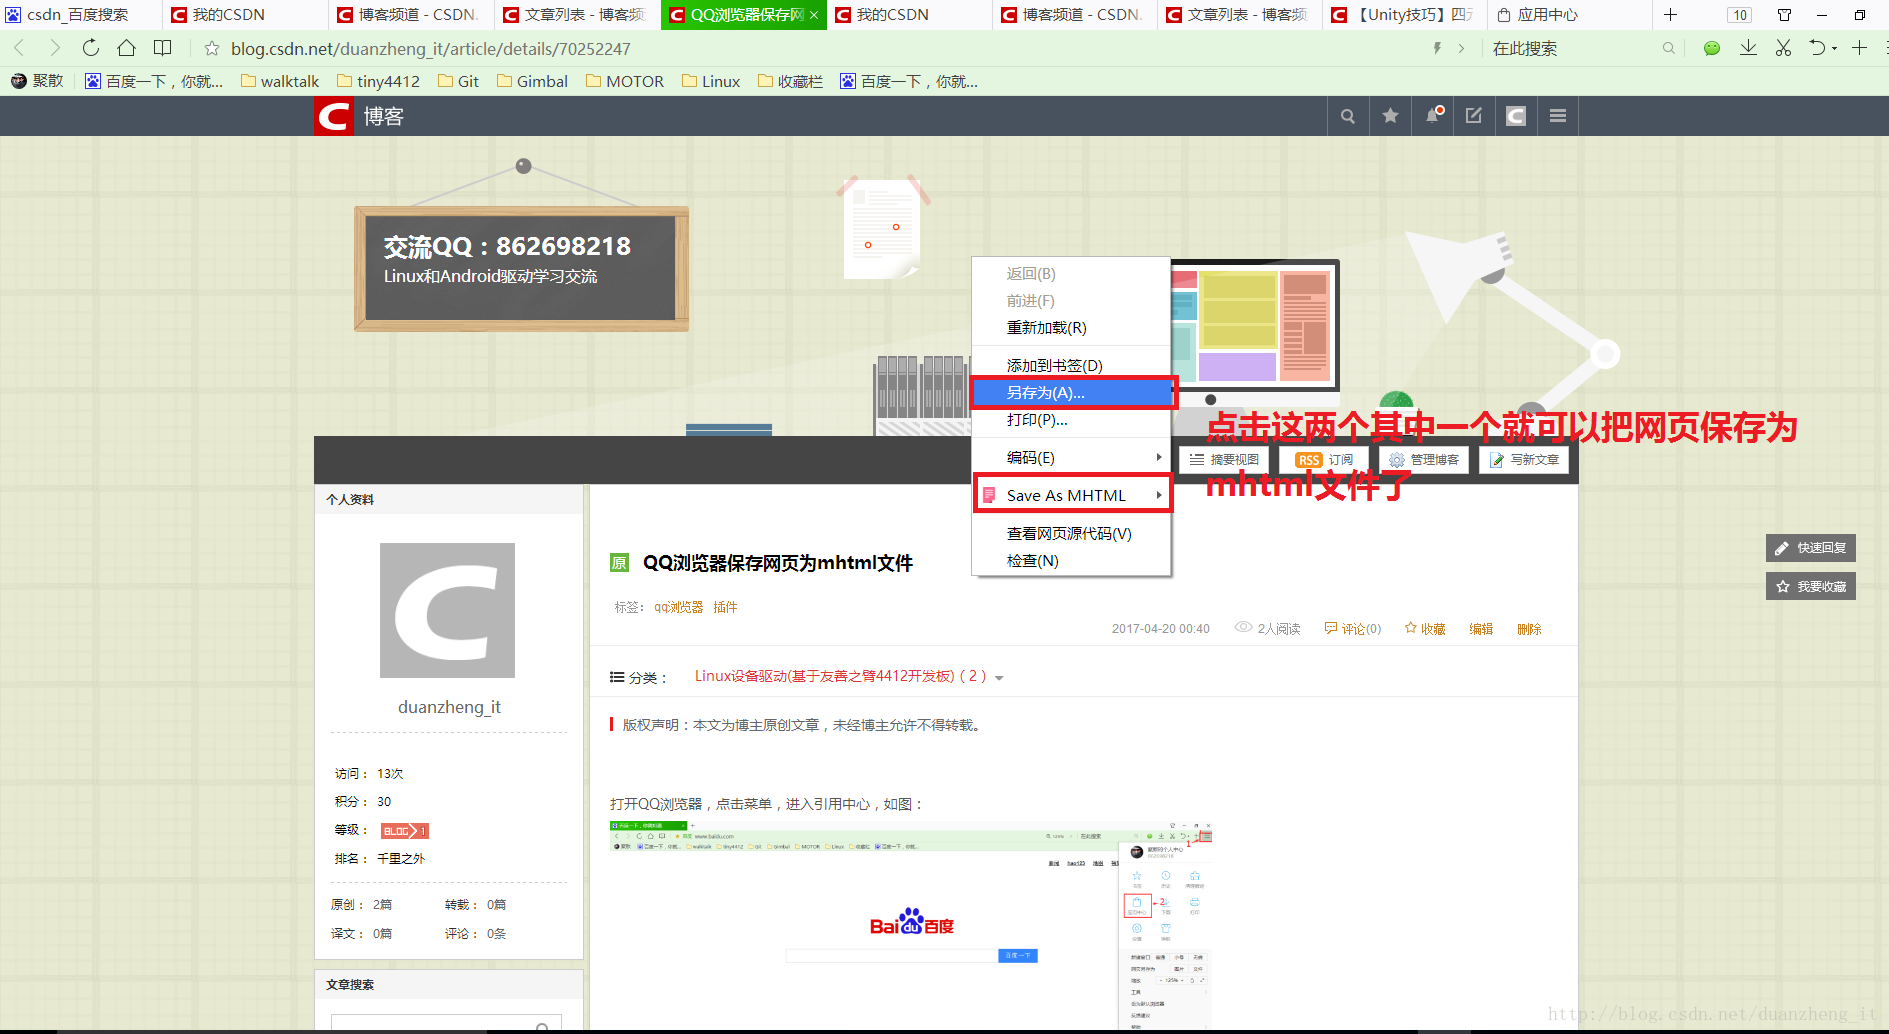
Task: Bookmark page with address bar star
Action: tap(211, 48)
